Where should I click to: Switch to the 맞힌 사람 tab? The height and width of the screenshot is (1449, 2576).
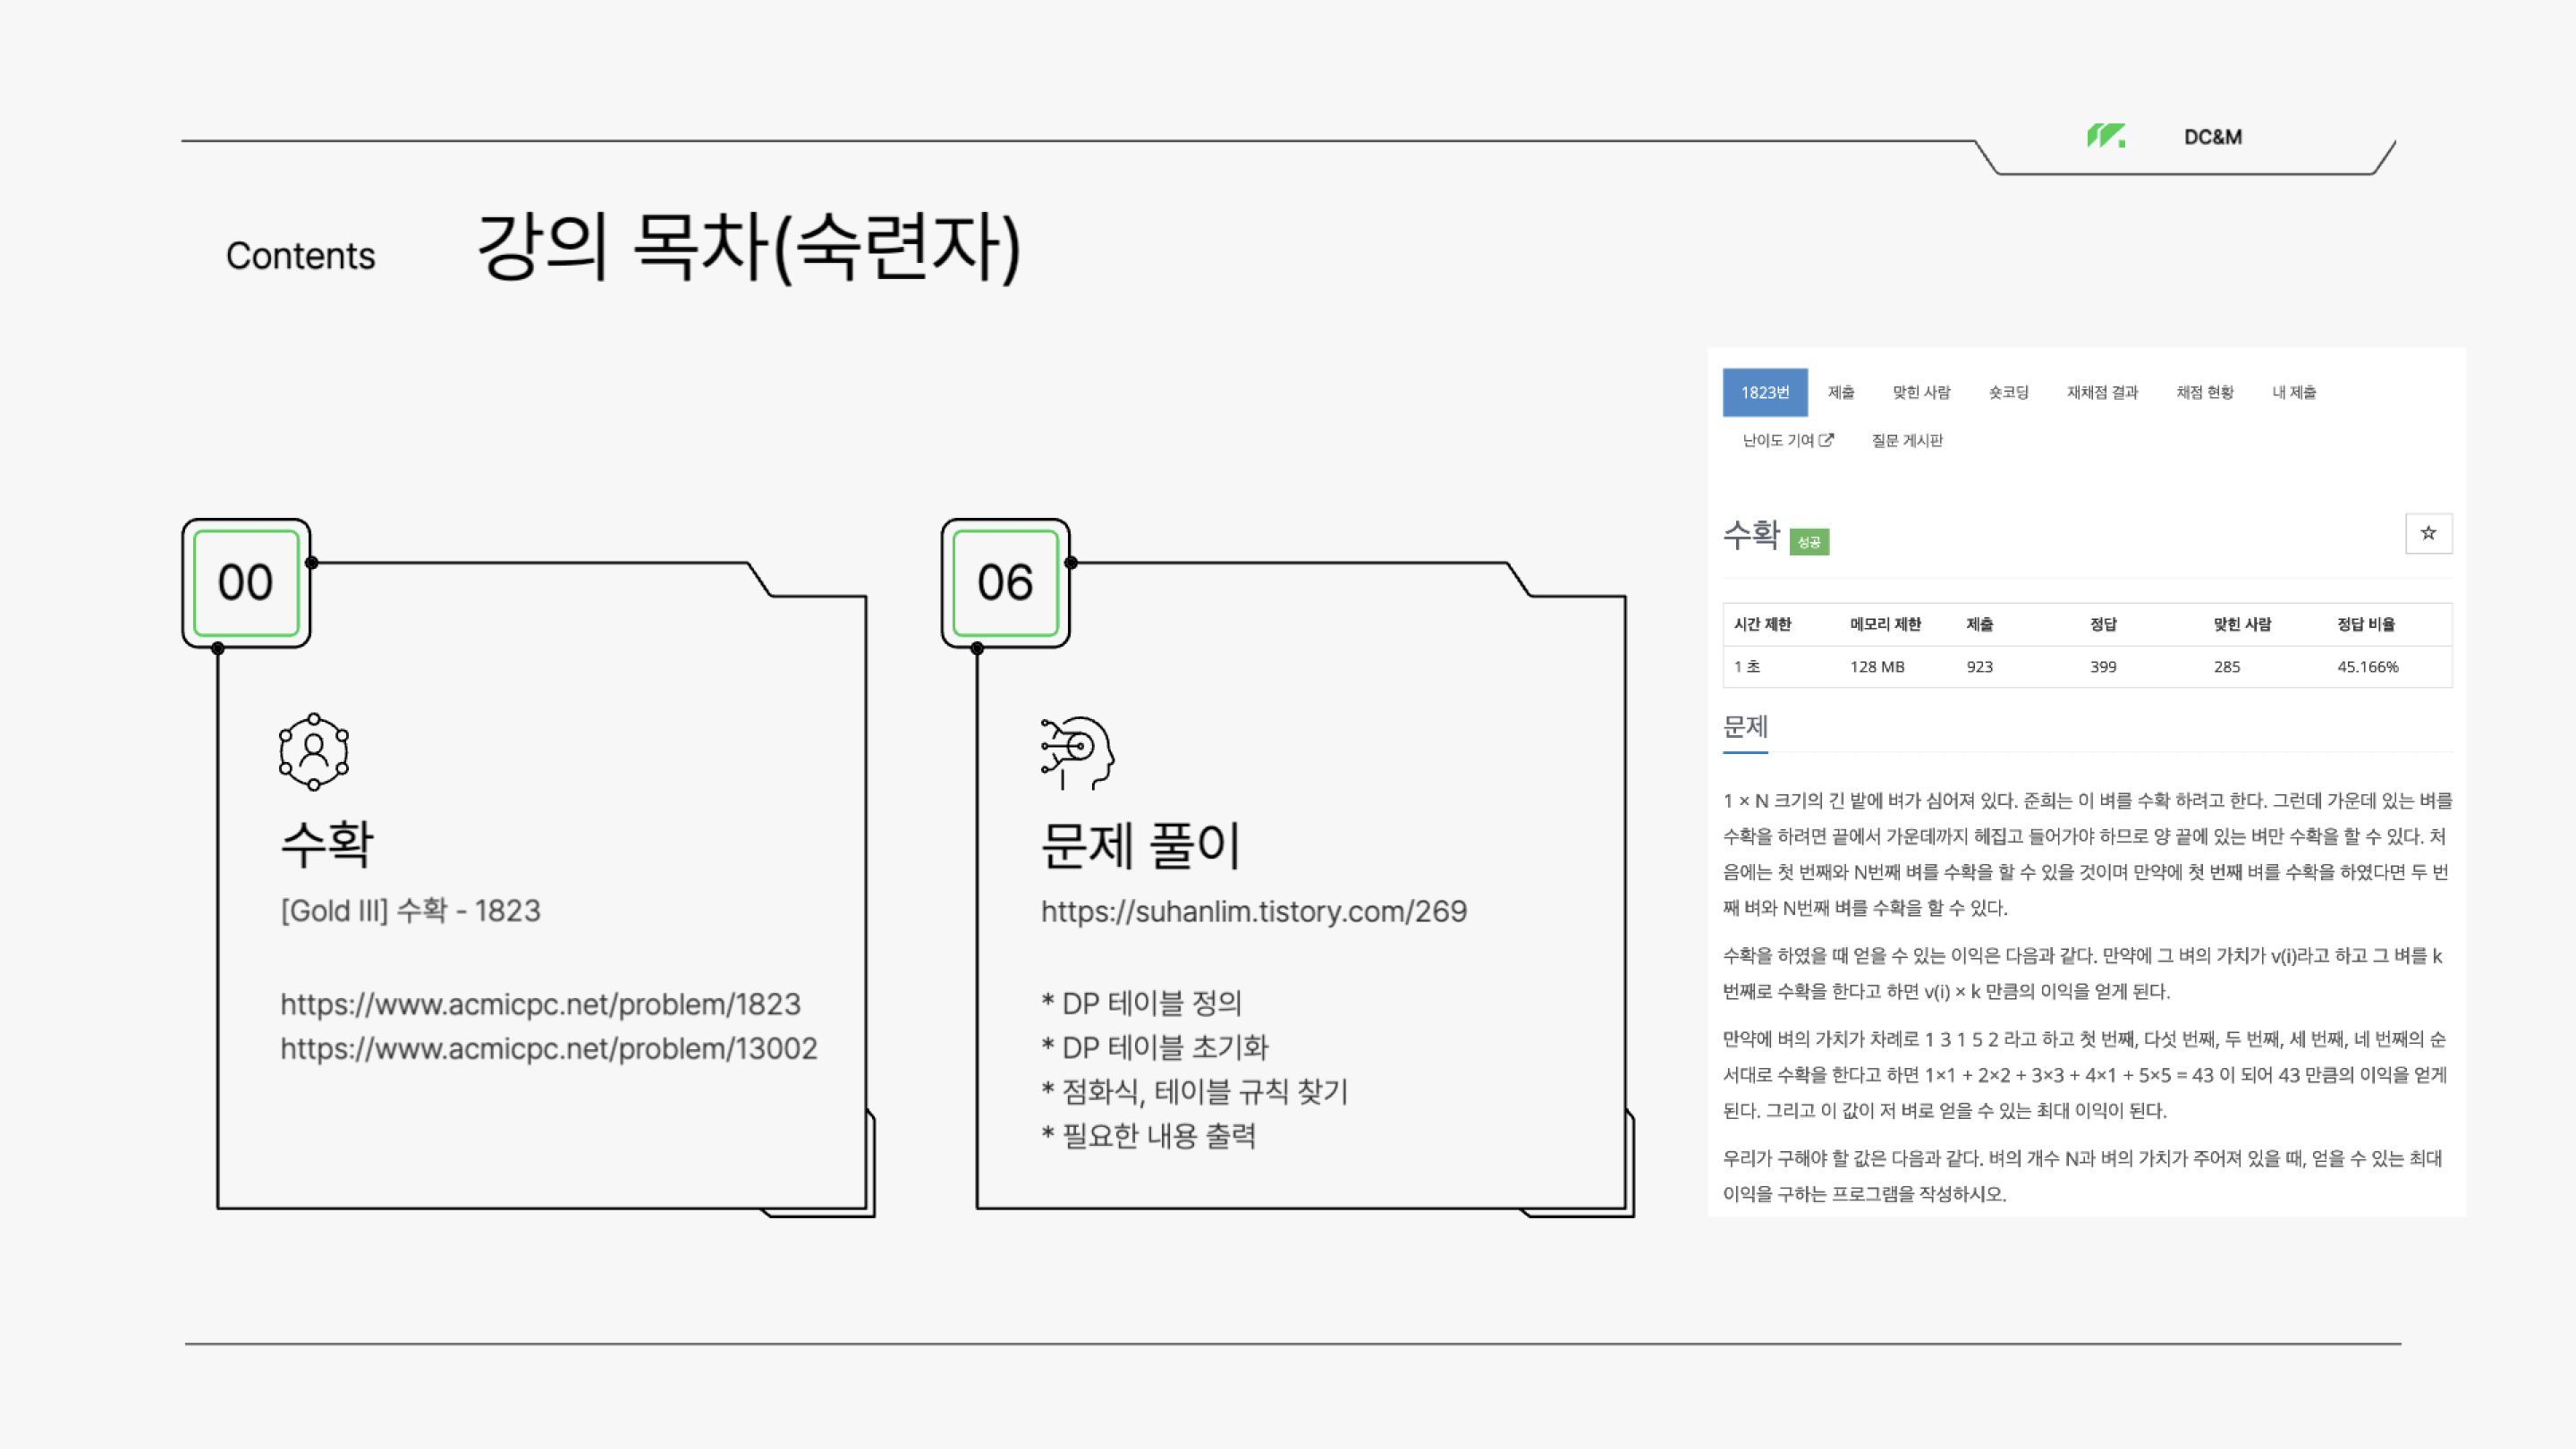[x=1921, y=392]
